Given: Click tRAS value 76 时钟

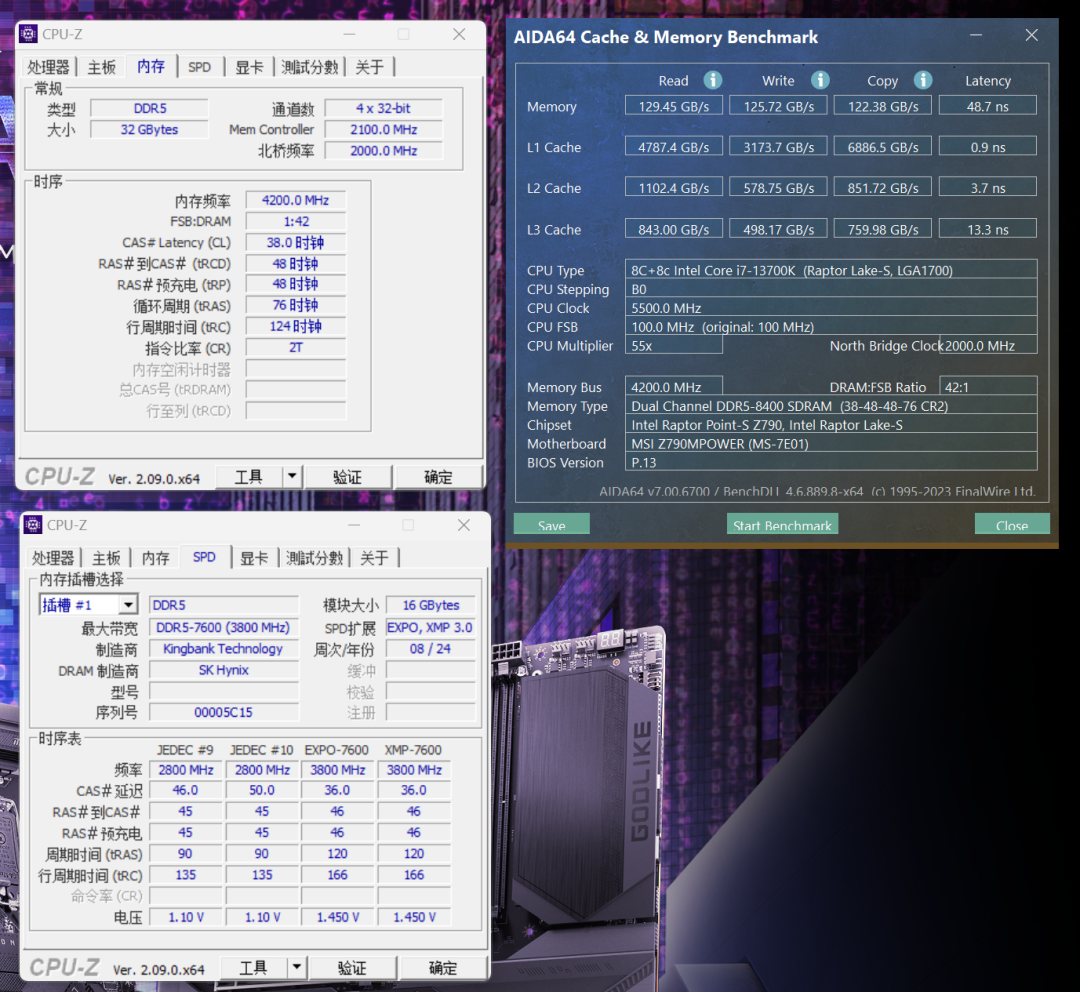Looking at the screenshot, I should click(x=295, y=305).
